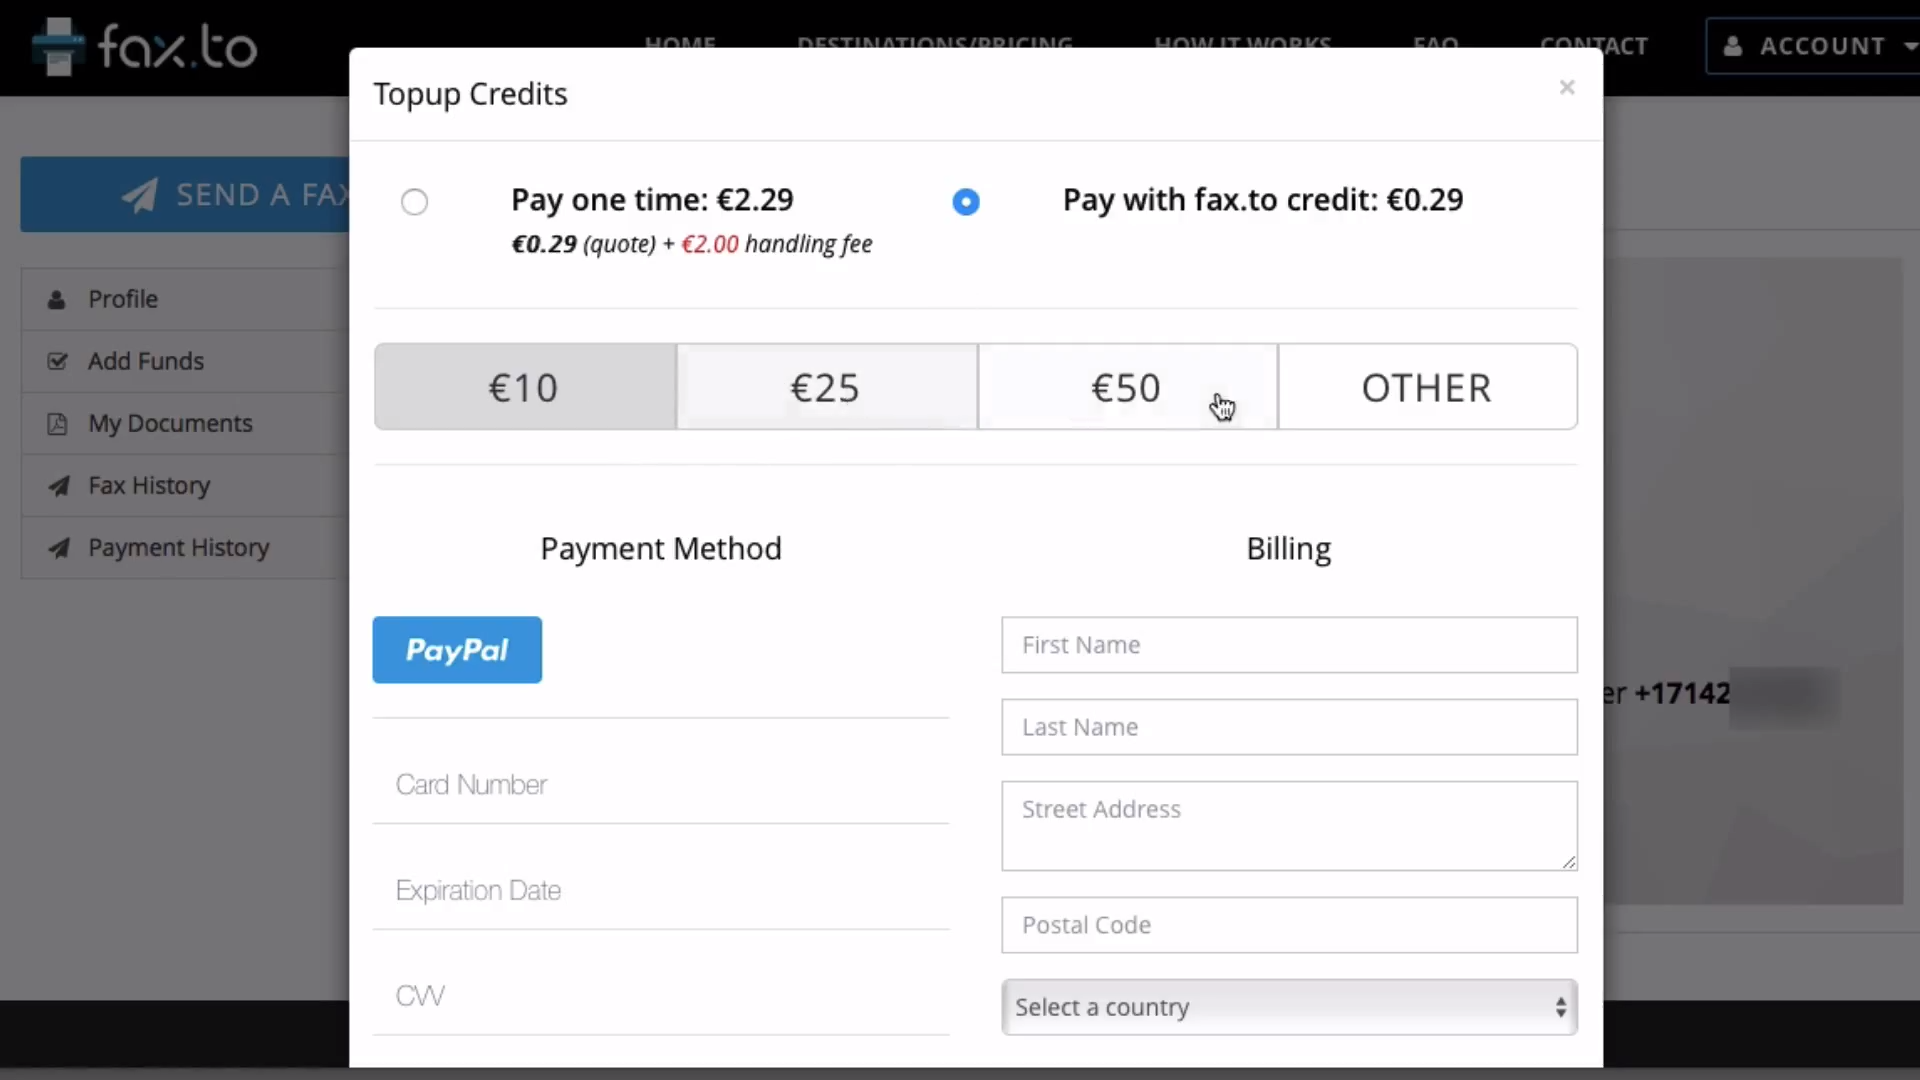
Task: Click the My Documents file icon
Action: [57, 424]
